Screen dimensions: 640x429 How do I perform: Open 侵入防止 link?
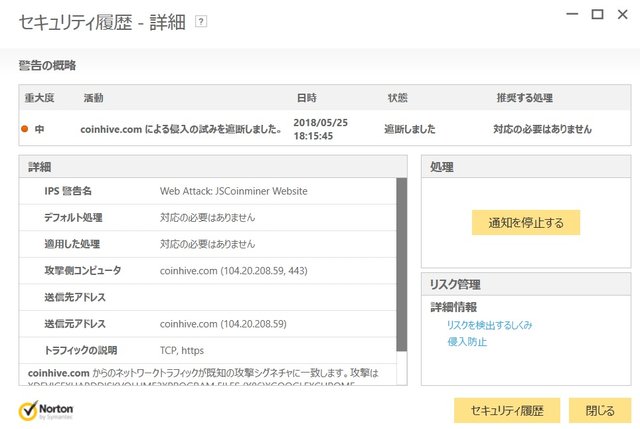click(467, 342)
